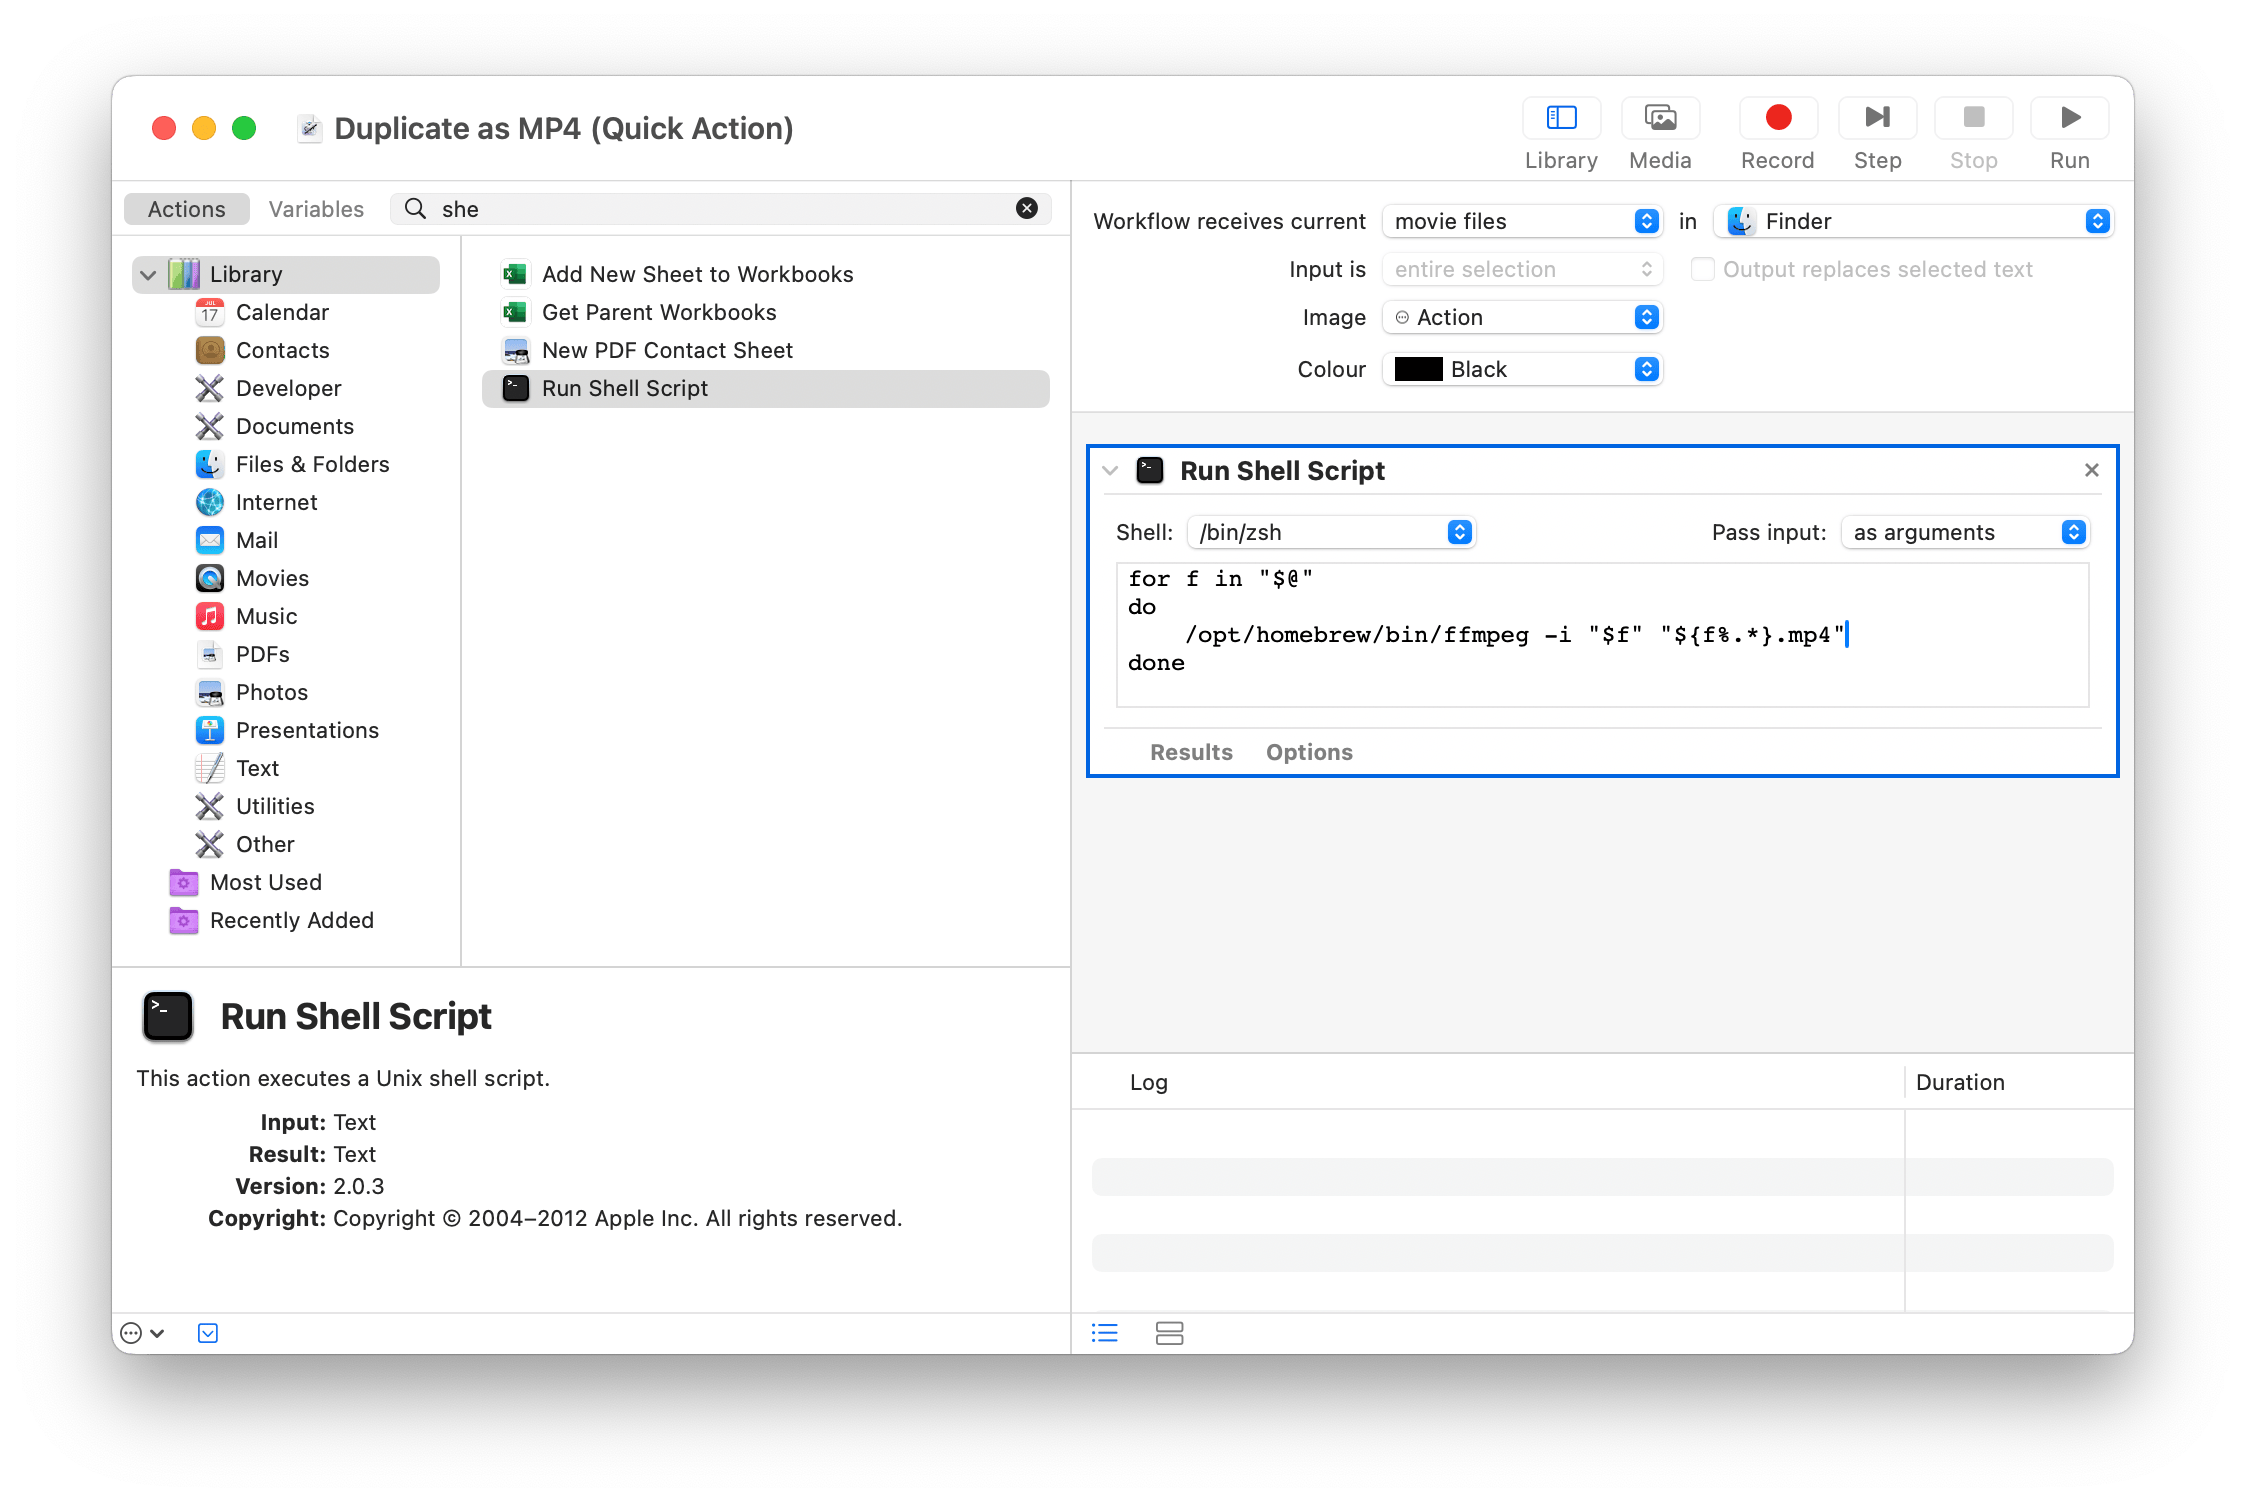The width and height of the screenshot is (2246, 1502).
Task: Select Run Shell Script in the actions list
Action: coord(625,388)
